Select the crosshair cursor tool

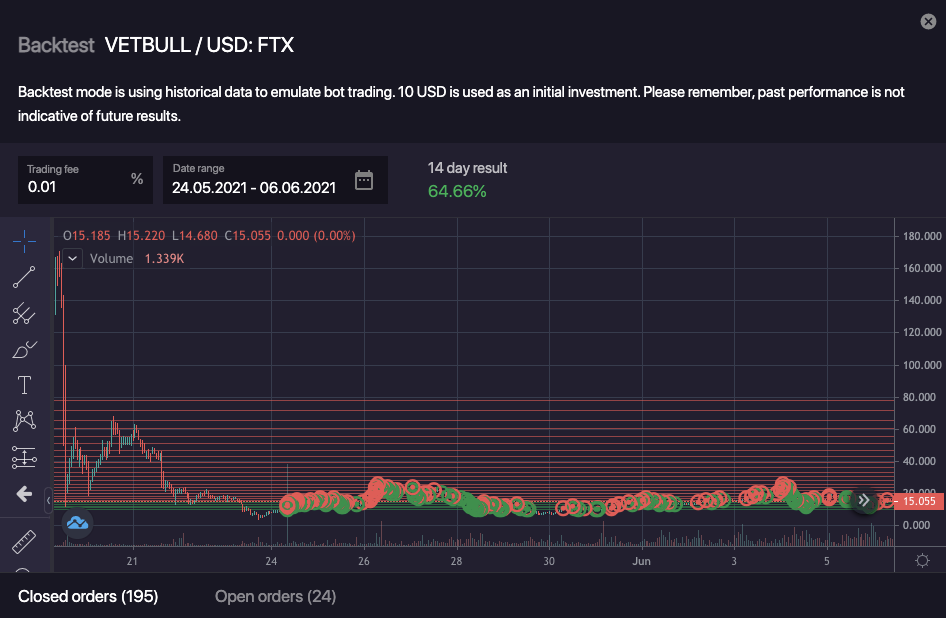24,241
